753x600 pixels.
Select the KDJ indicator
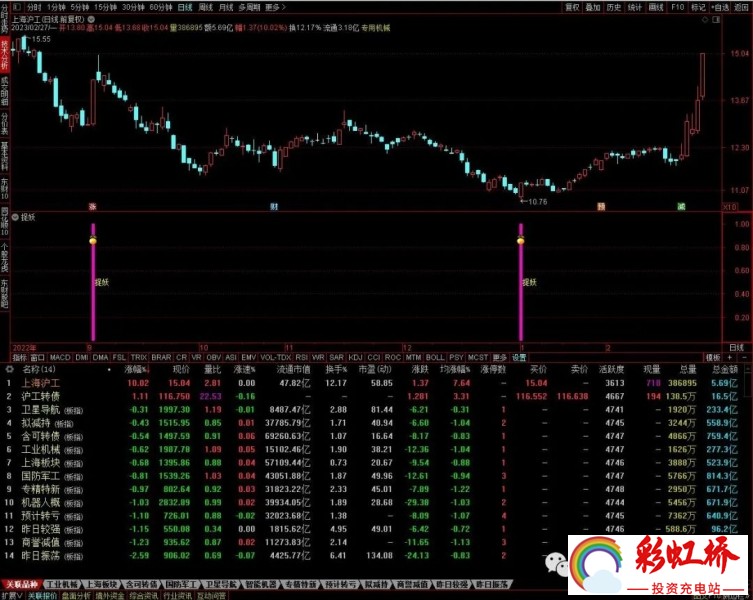[x=355, y=357]
